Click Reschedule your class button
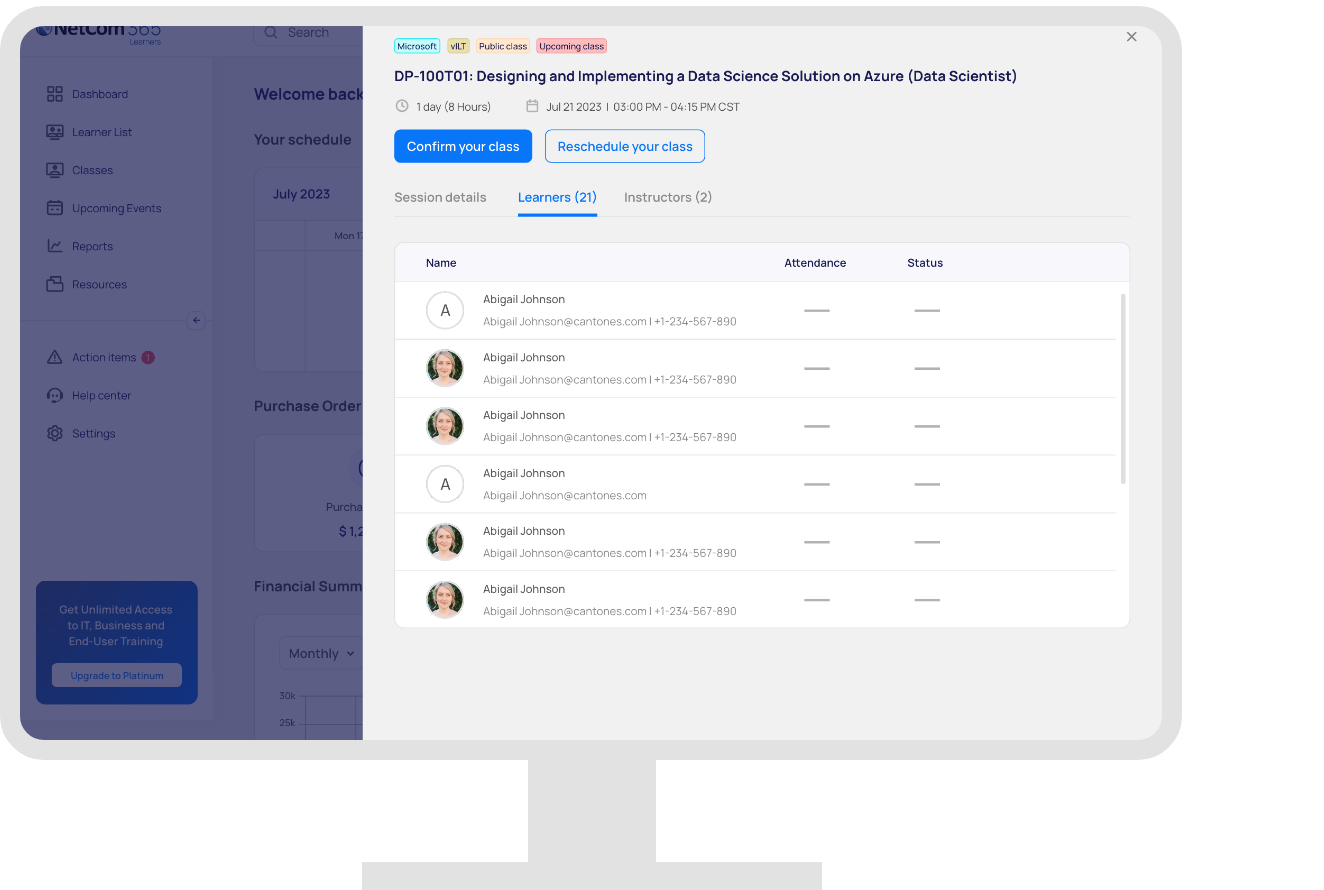Image resolution: width=1324 pixels, height=890 pixels. click(x=625, y=146)
